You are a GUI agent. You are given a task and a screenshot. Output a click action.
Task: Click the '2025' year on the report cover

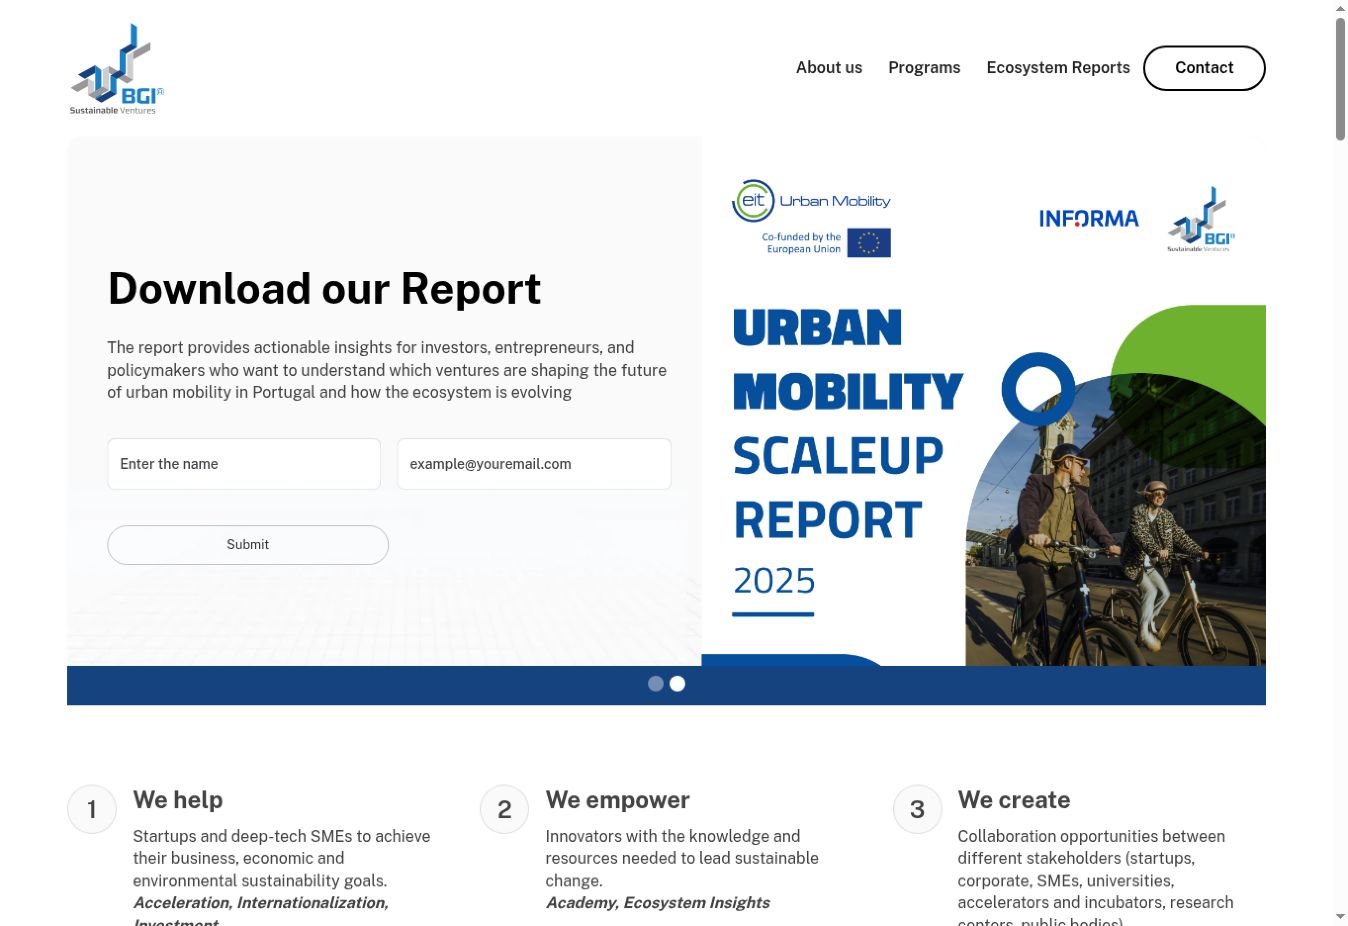click(774, 581)
